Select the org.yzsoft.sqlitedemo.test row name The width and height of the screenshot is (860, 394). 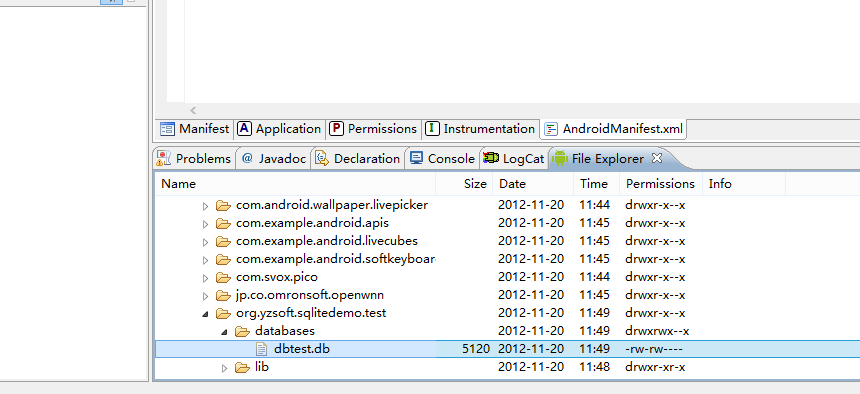tap(311, 313)
